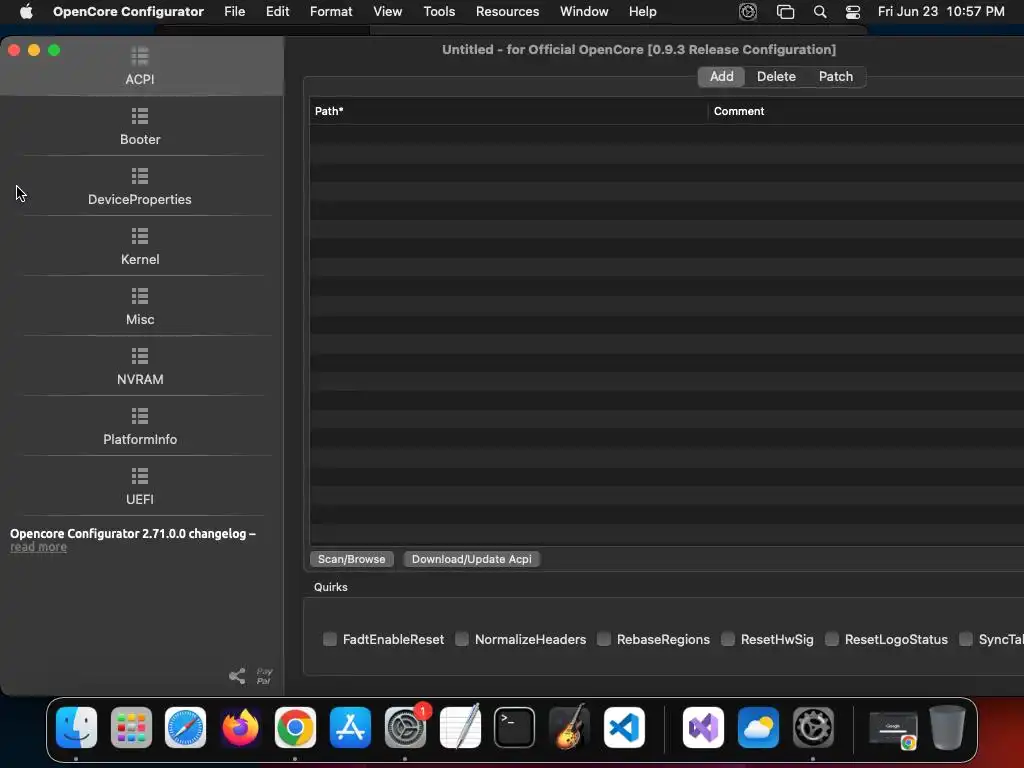The image size is (1024, 768).
Task: Open Finder from the Dock
Action: tap(76, 728)
